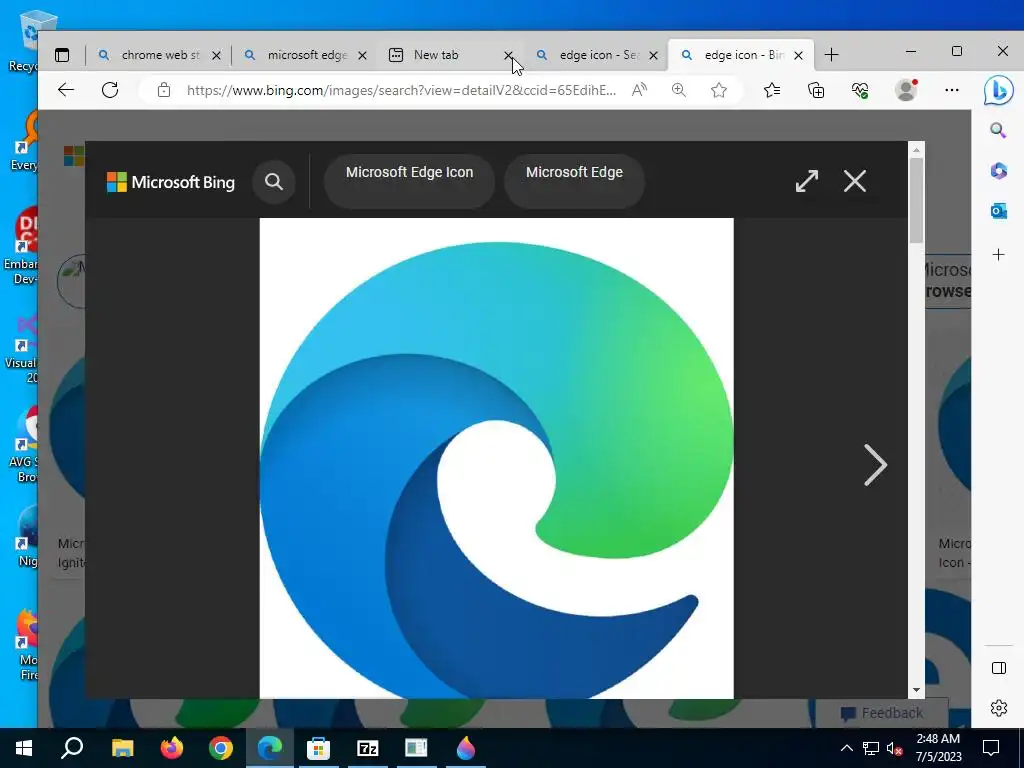Open the Windows Start menu

click(x=24, y=748)
